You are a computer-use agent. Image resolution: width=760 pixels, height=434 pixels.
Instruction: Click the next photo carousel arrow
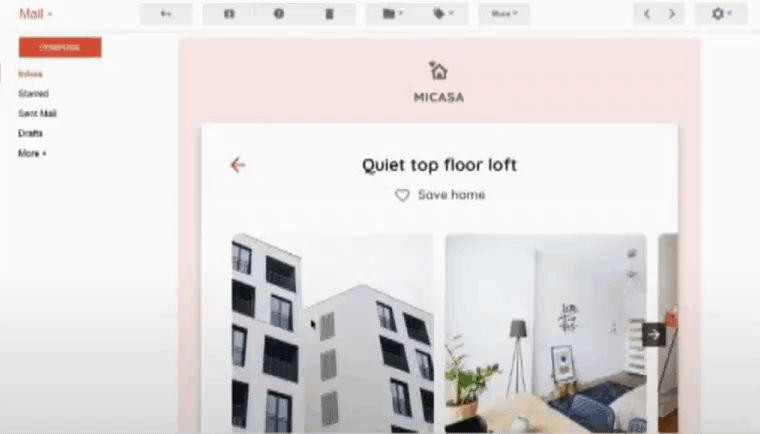coord(654,335)
